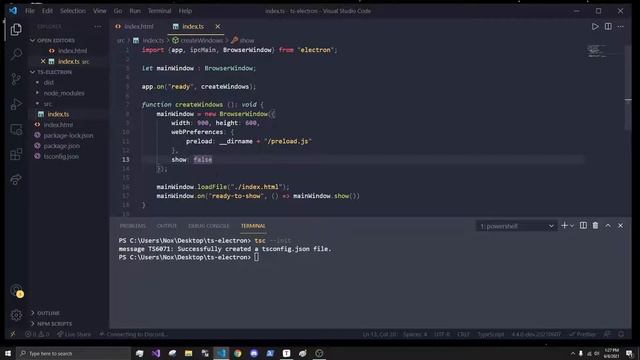Open Explorer panel more actions ellipsis
This screenshot has height=360, width=640.
pos(98,27)
